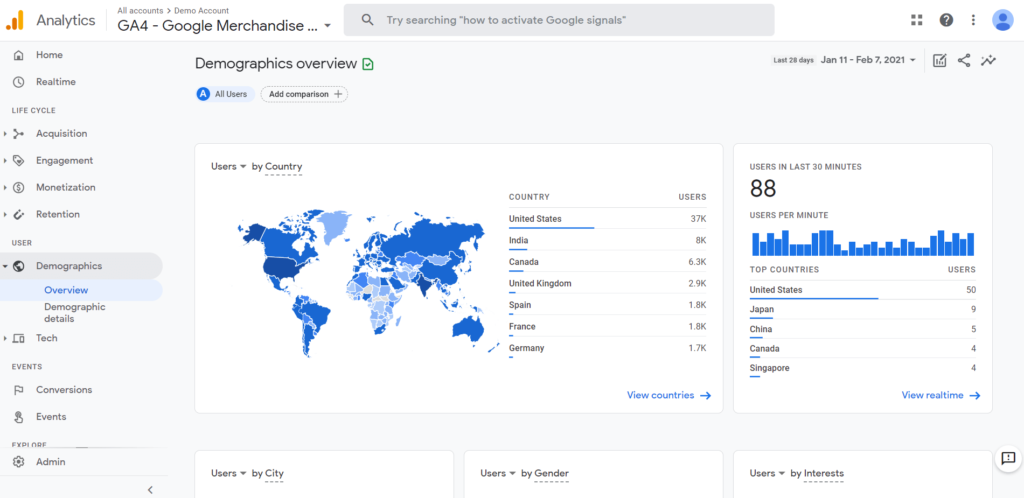The height and width of the screenshot is (498, 1024).
Task: Click the search input field
Action: click(x=558, y=20)
